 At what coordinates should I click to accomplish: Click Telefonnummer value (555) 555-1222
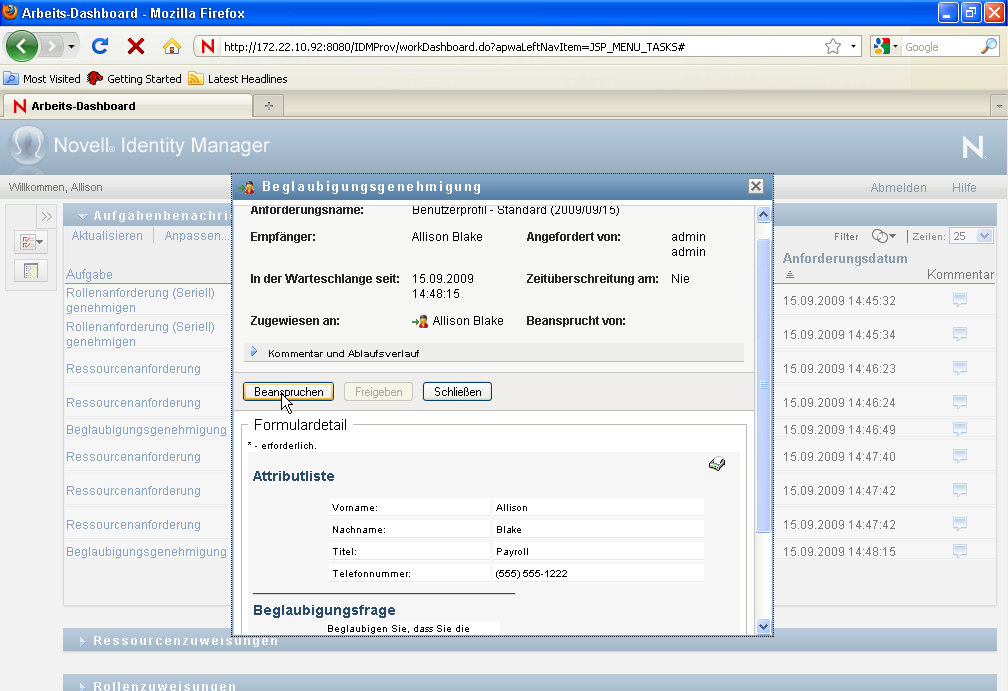(532, 573)
